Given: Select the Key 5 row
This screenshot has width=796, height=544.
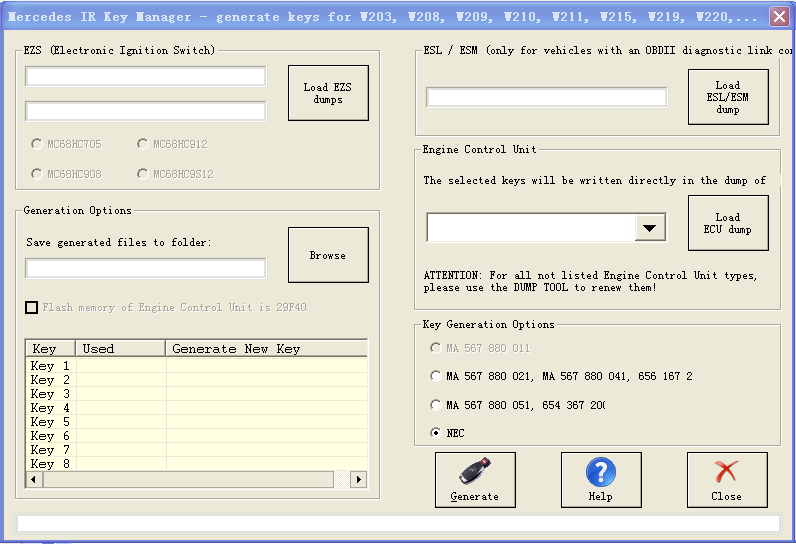Looking at the screenshot, I should tap(196, 422).
